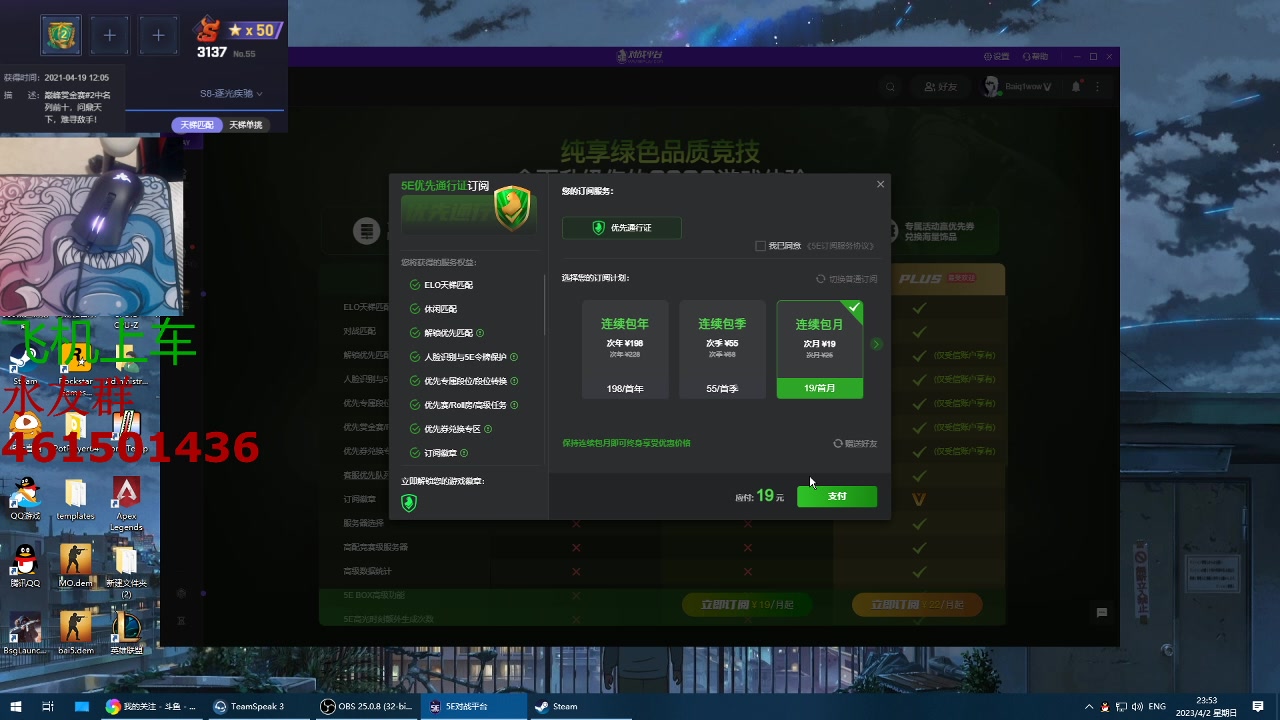Open 设置 settings in 5E title bar

click(997, 57)
